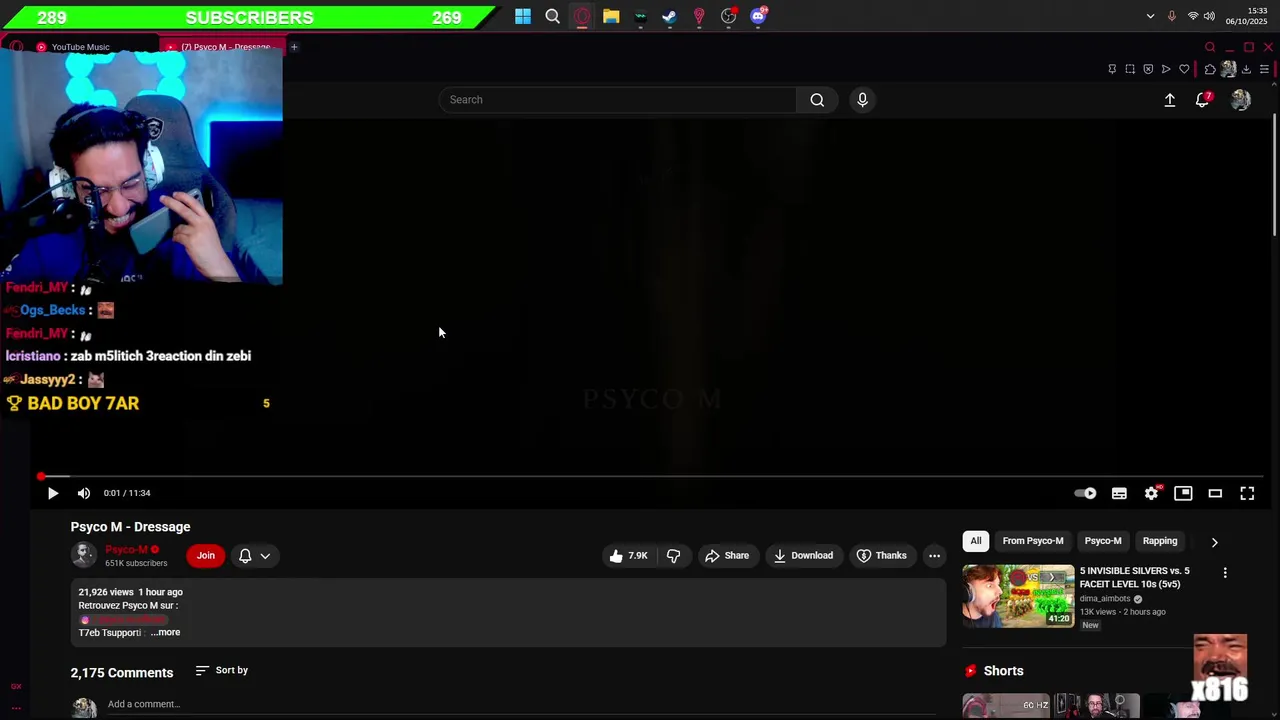Screen dimensions: 1280x720
Task: Open Psyco-M channel avatar
Action: coord(84,555)
